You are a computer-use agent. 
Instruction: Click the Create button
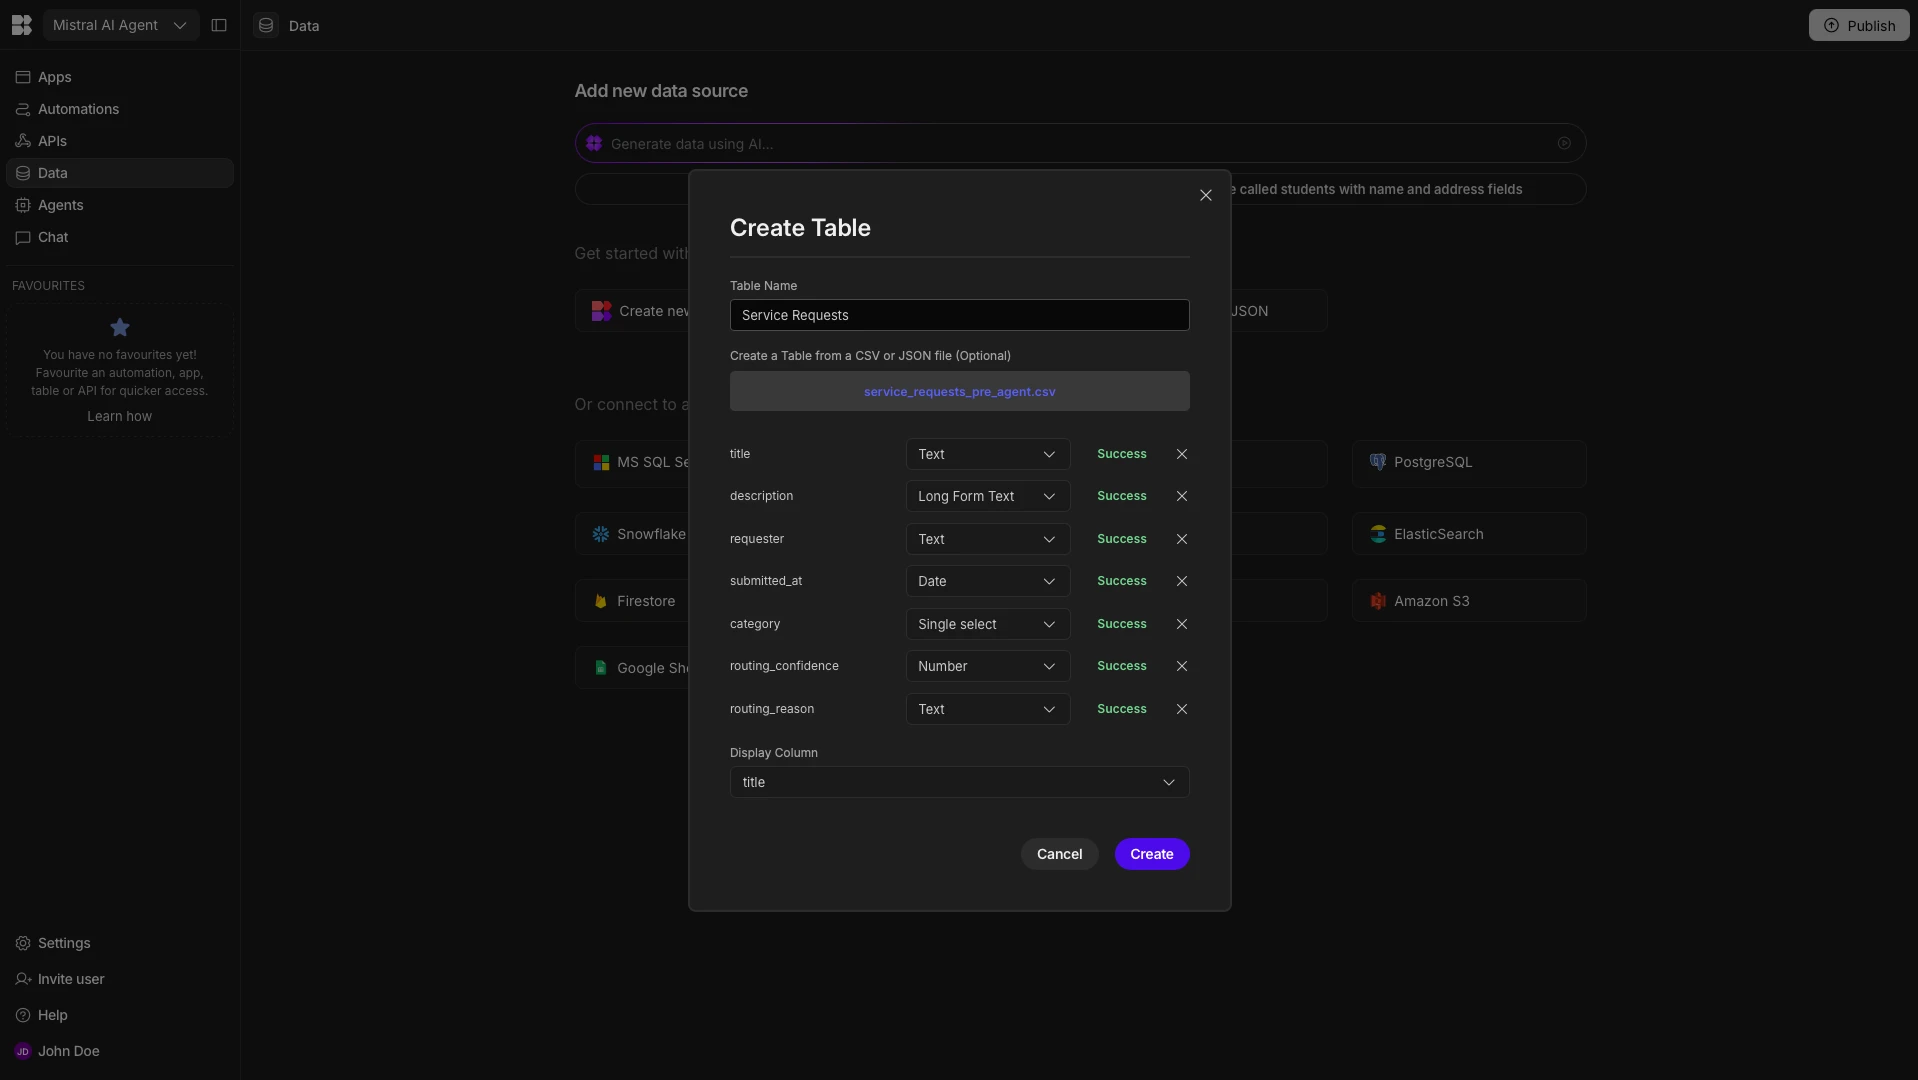[x=1152, y=854]
